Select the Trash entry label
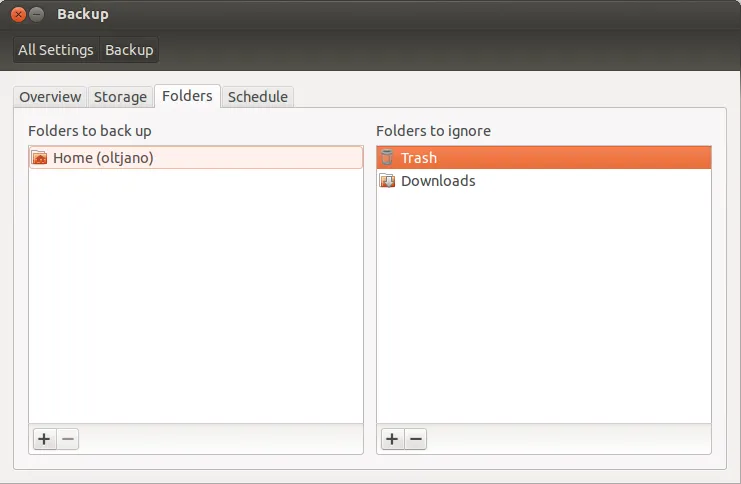 tap(419, 158)
